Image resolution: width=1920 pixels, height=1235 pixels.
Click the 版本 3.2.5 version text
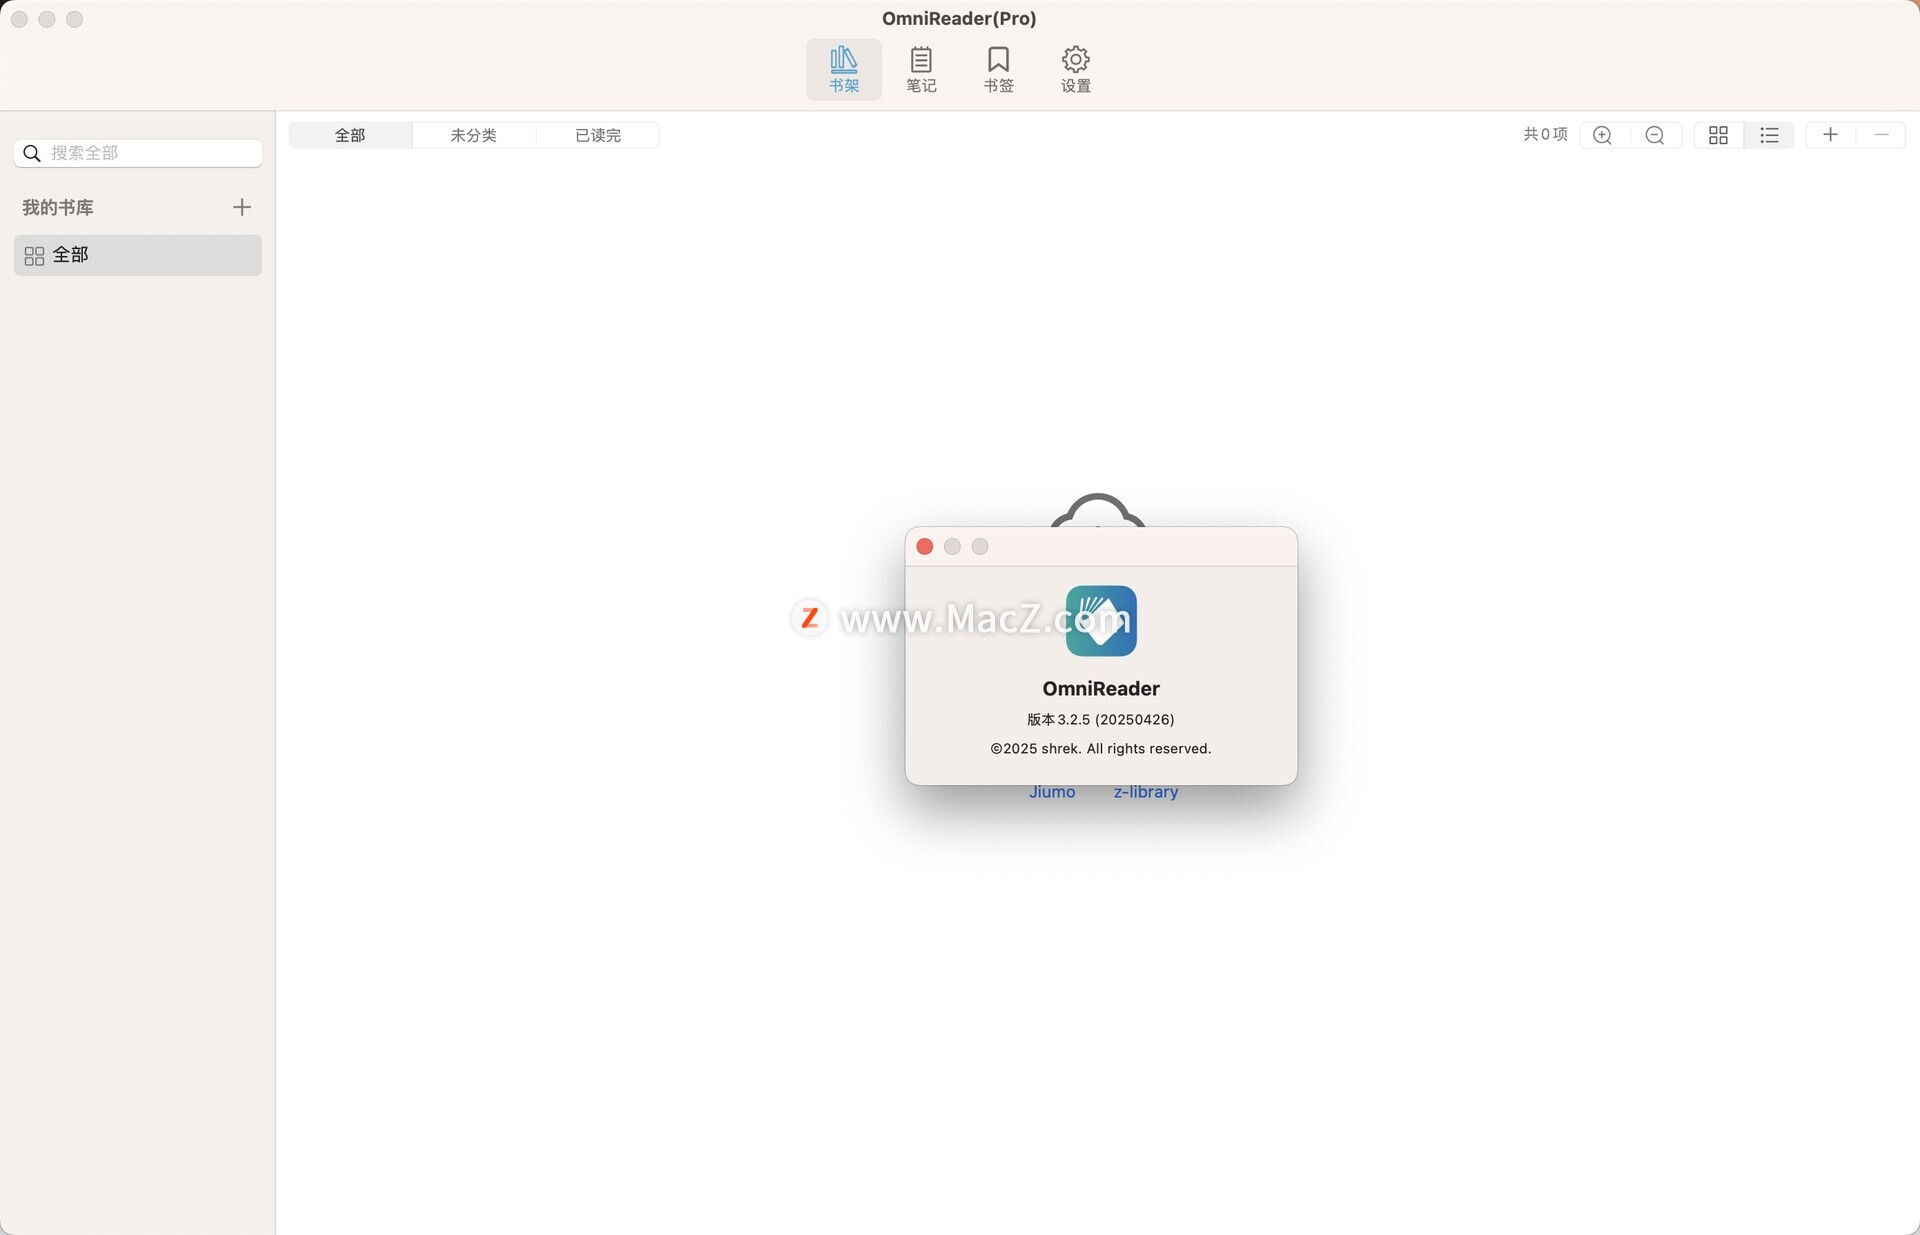tap(1101, 719)
